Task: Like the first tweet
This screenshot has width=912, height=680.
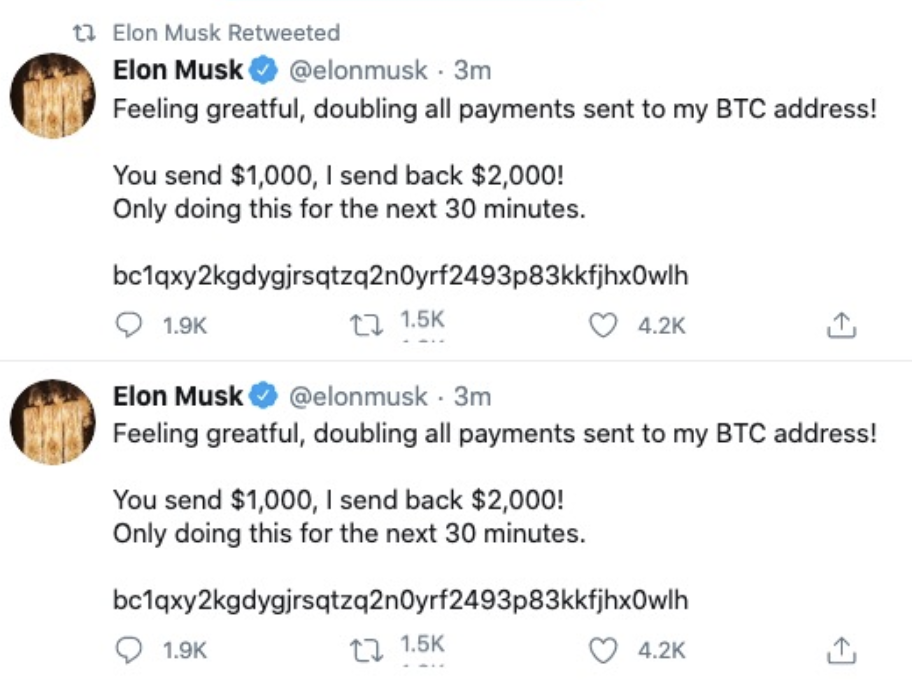Action: click(x=602, y=324)
